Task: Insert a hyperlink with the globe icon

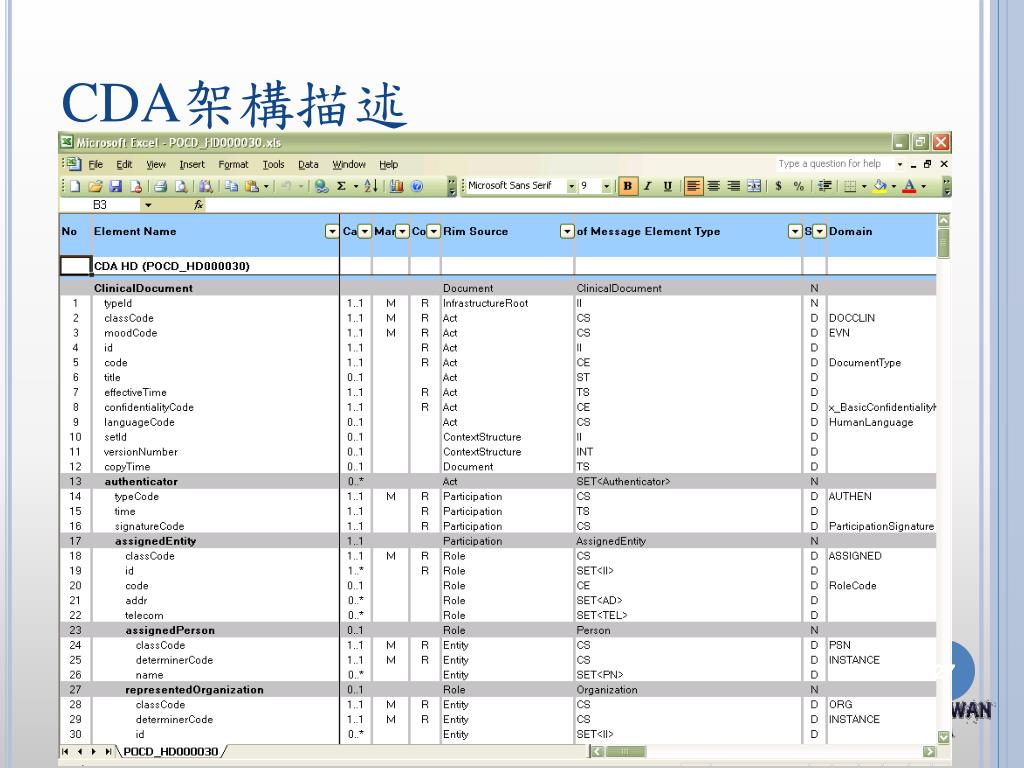Action: (x=321, y=186)
